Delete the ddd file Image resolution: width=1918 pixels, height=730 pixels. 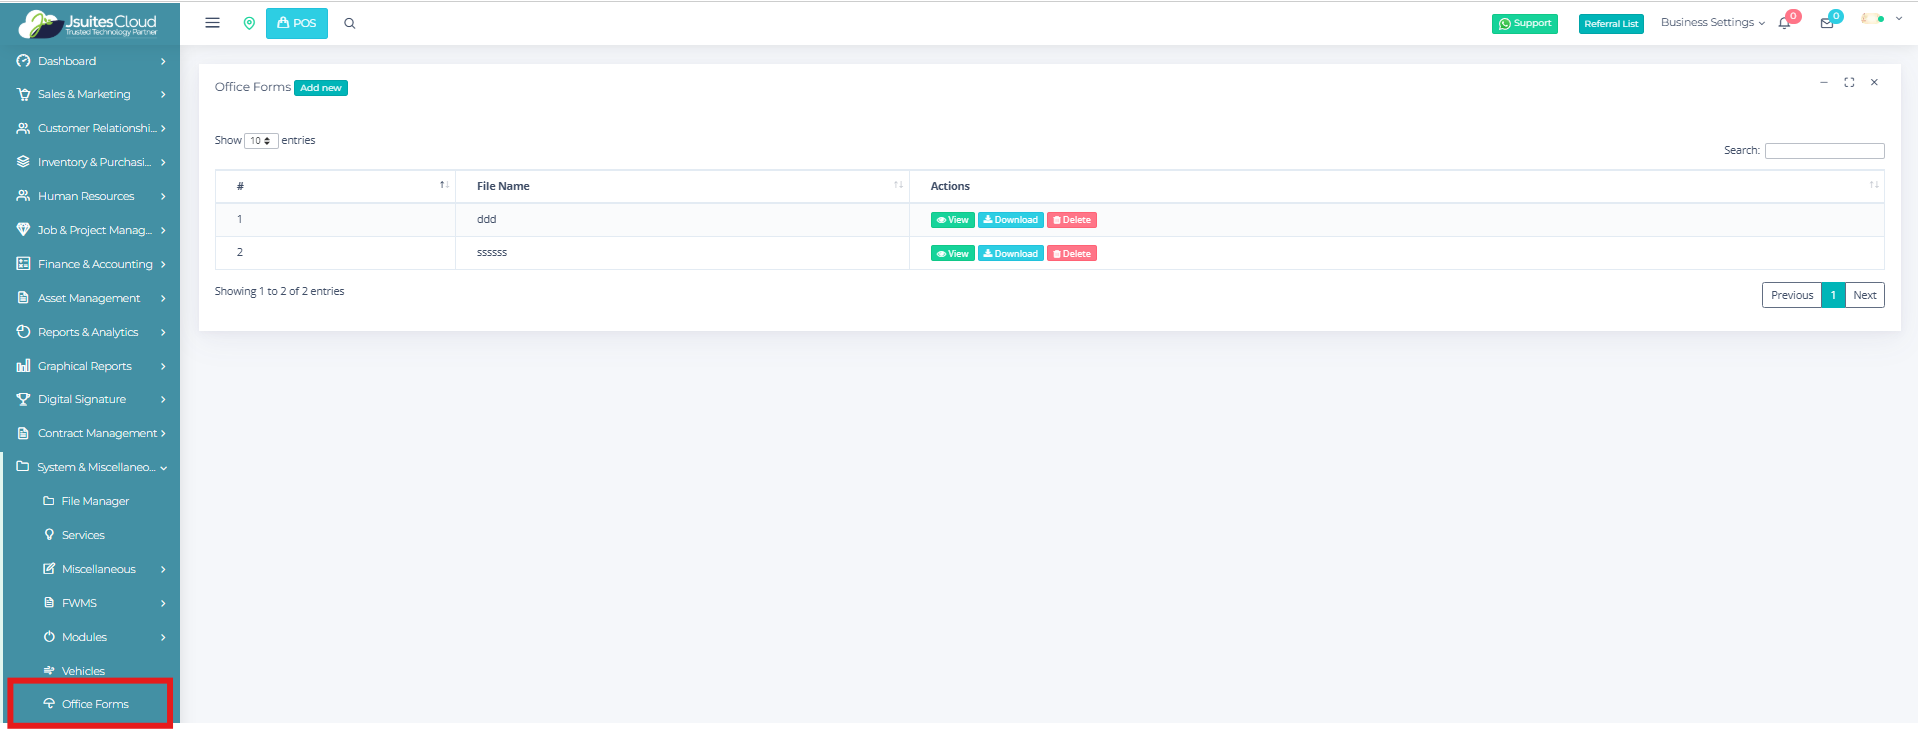pyautogui.click(x=1072, y=220)
